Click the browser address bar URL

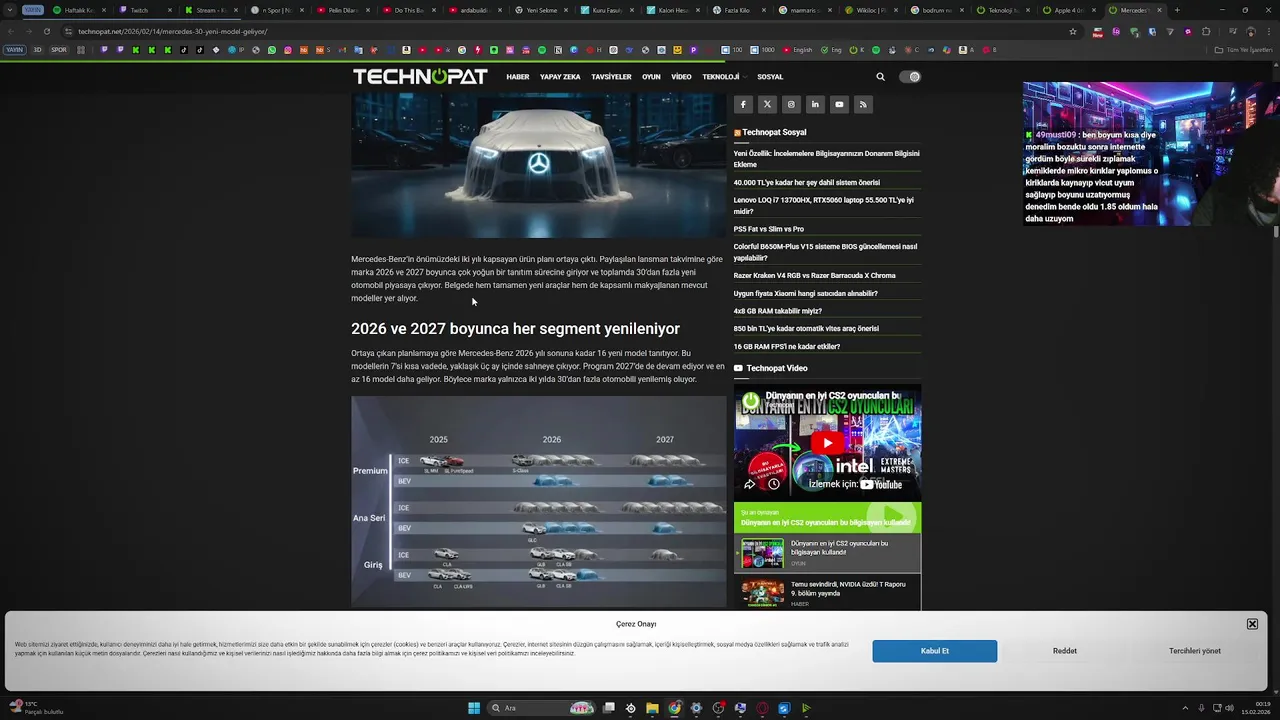[173, 31]
